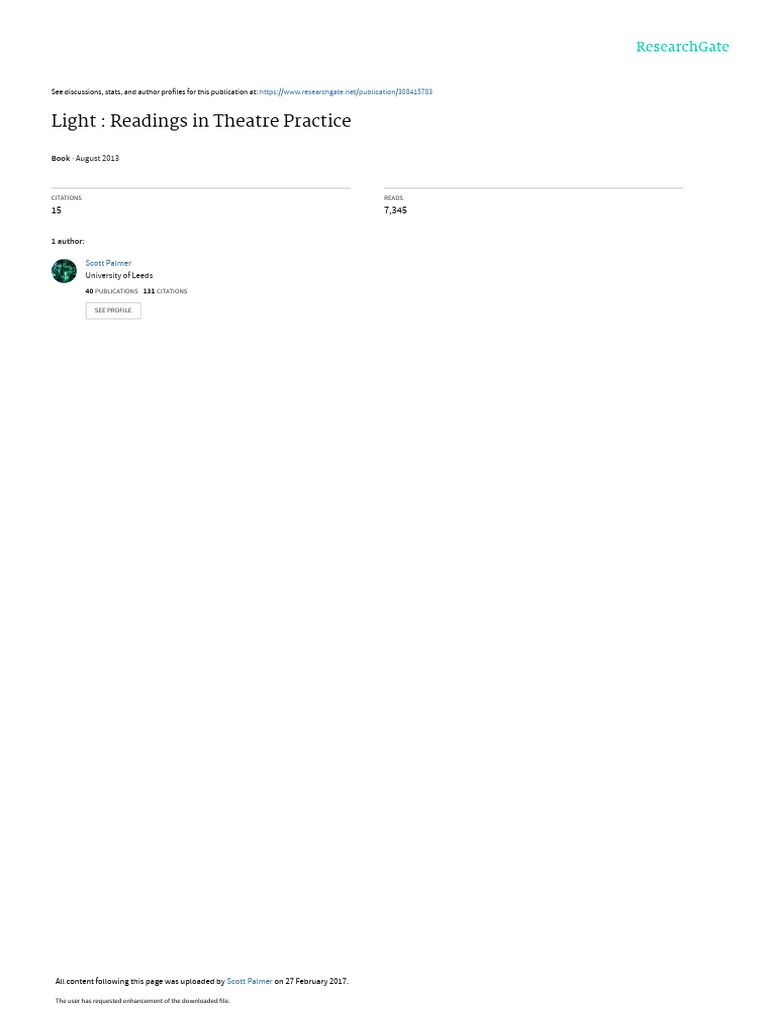
Task: Click the citation count 15
Action: pos(56,210)
